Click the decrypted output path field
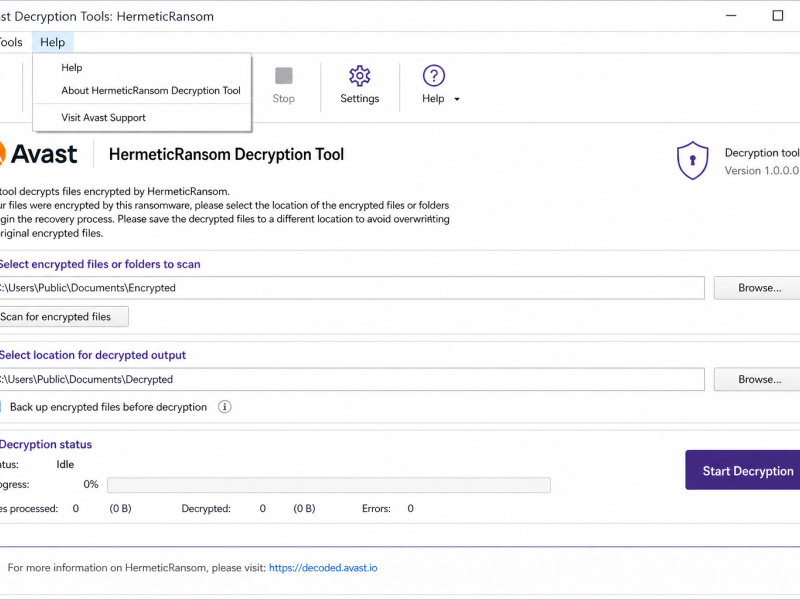 click(x=352, y=379)
